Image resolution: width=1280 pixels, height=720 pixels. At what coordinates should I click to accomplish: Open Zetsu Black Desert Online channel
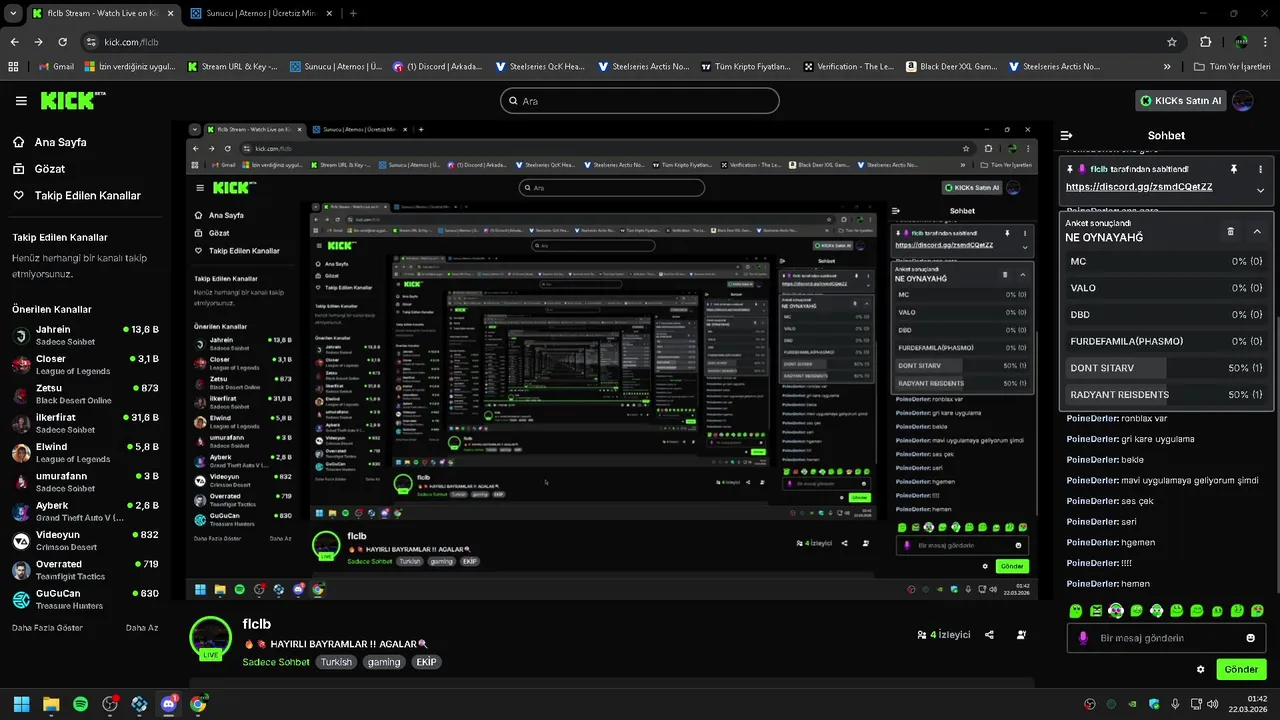[x=85, y=393]
